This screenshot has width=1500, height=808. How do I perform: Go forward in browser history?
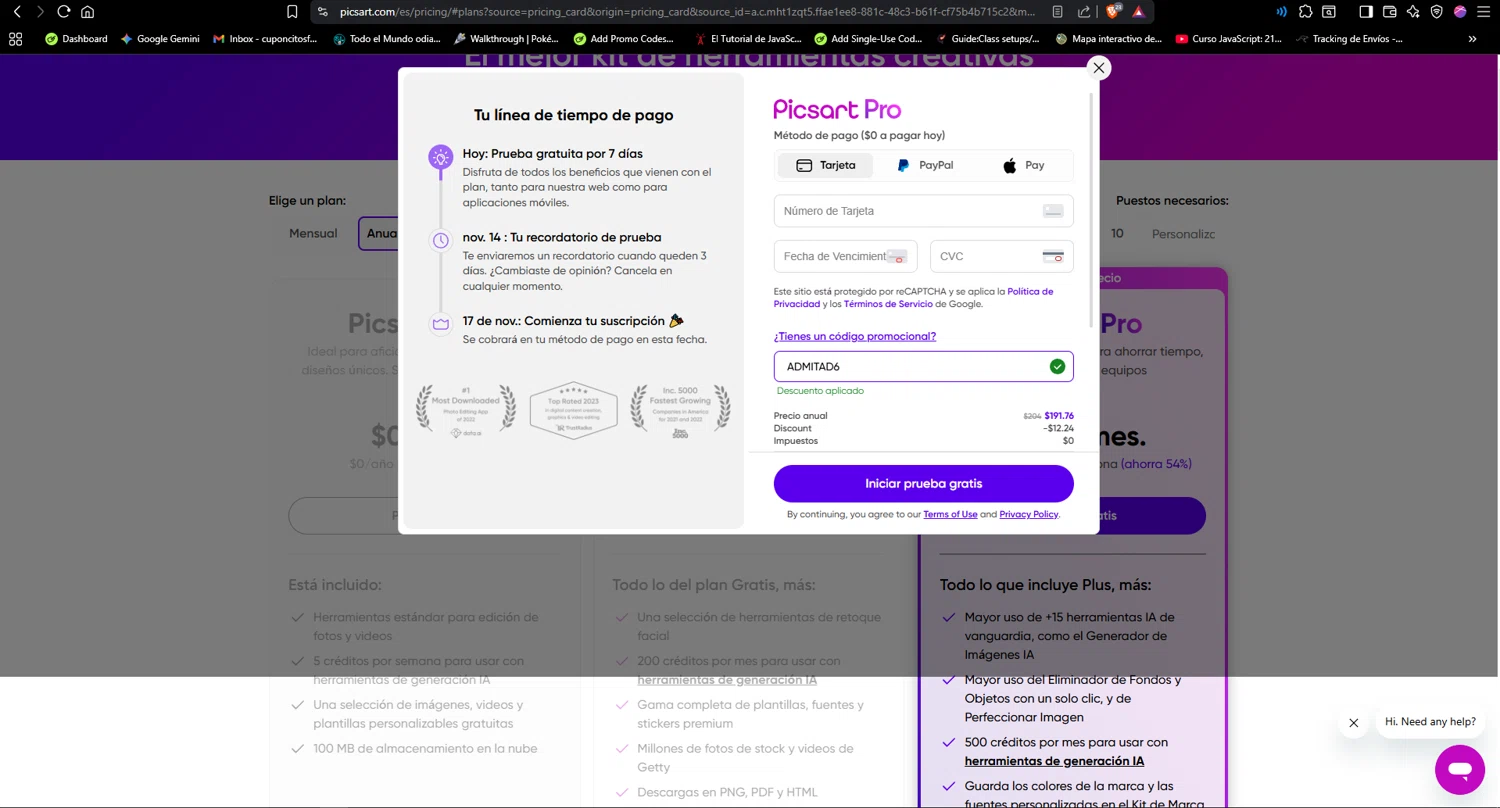tap(40, 12)
